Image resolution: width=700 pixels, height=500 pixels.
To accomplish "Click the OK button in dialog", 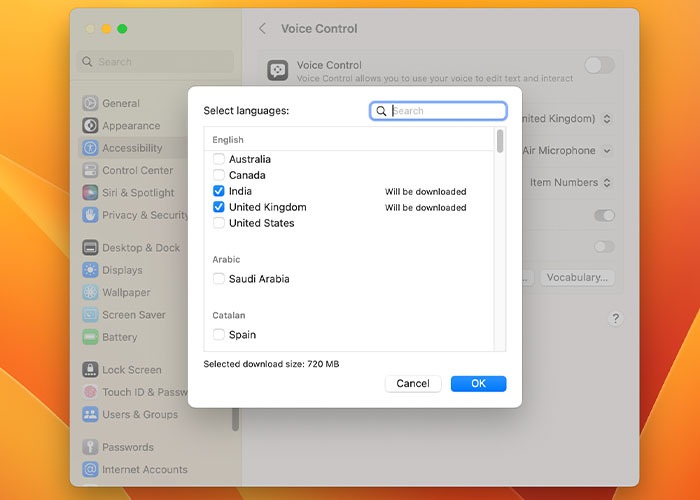I will click(478, 383).
